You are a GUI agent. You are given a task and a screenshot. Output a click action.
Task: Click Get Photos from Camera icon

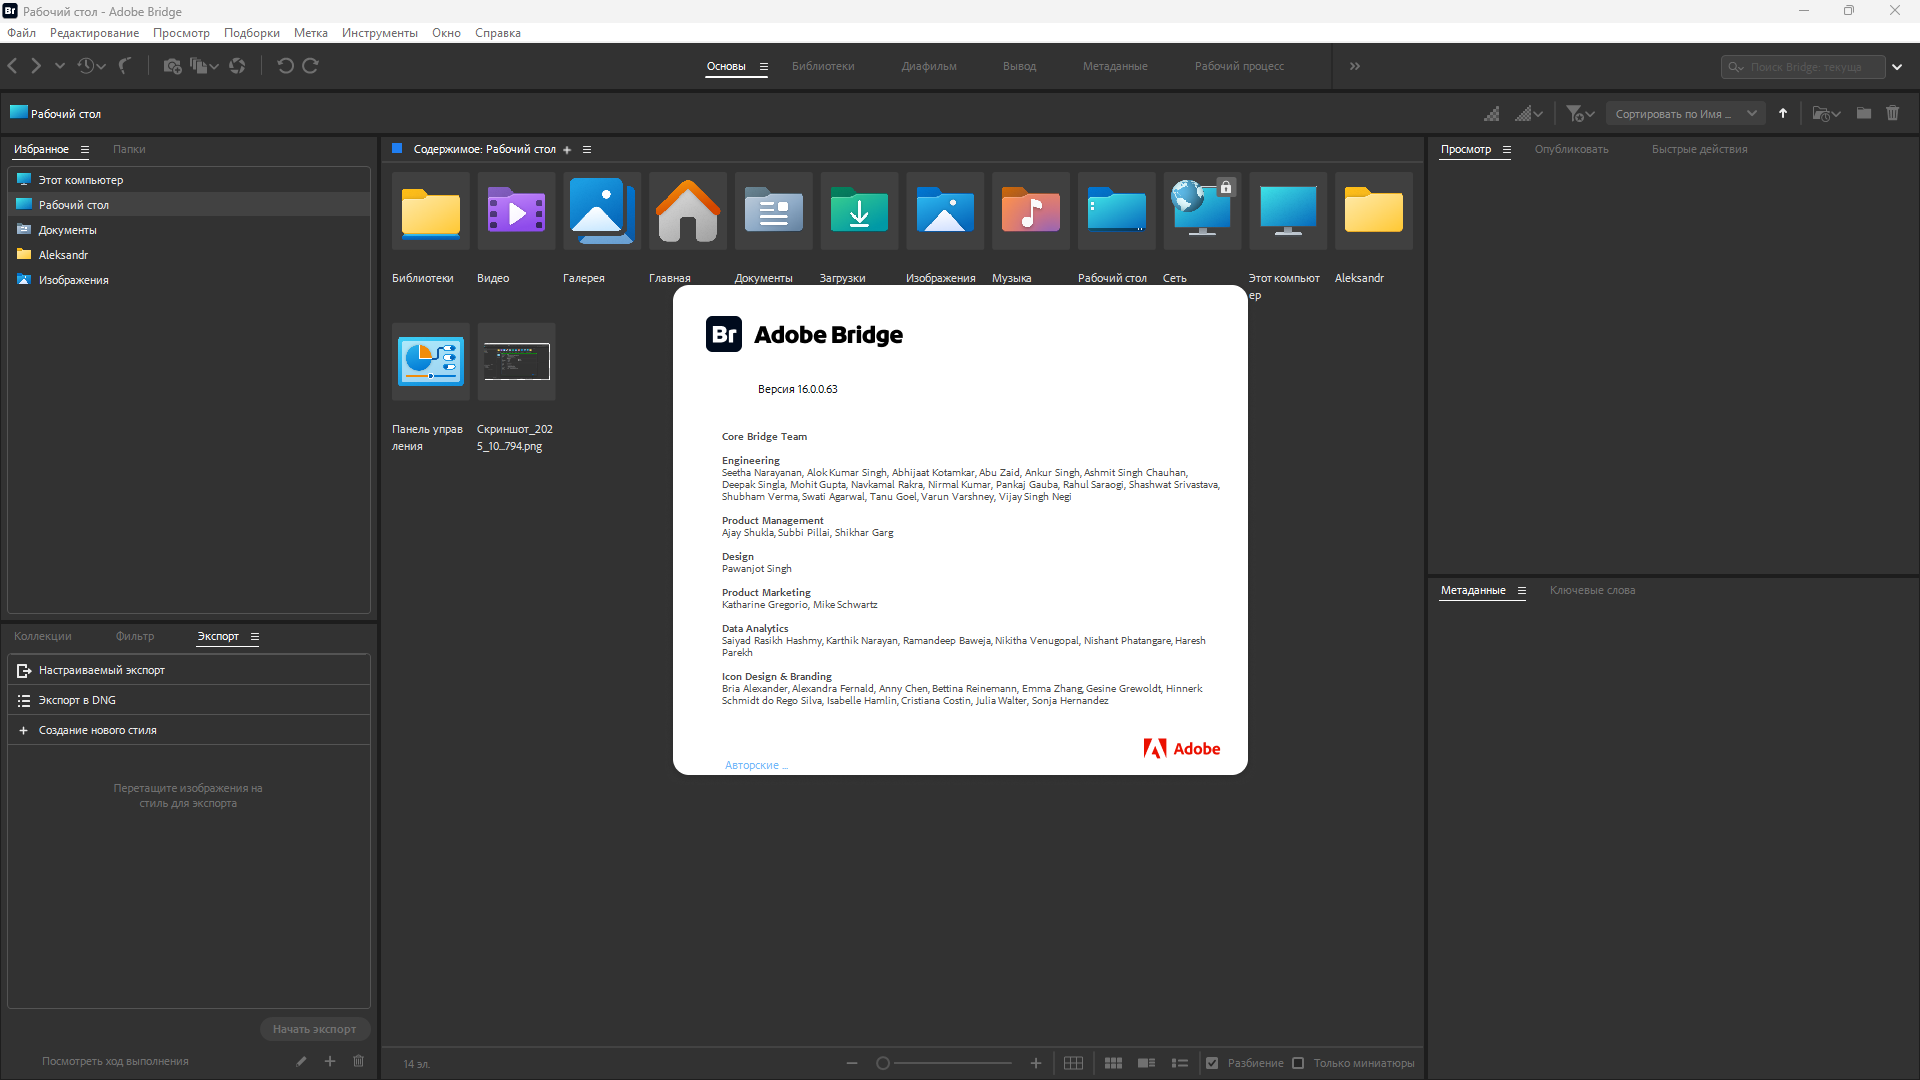coord(172,66)
